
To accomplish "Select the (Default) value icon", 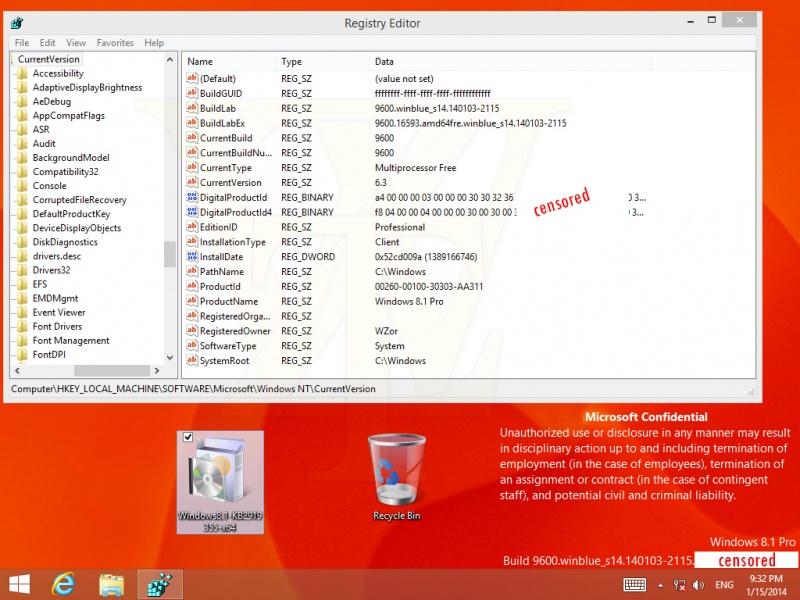I will (x=192, y=79).
